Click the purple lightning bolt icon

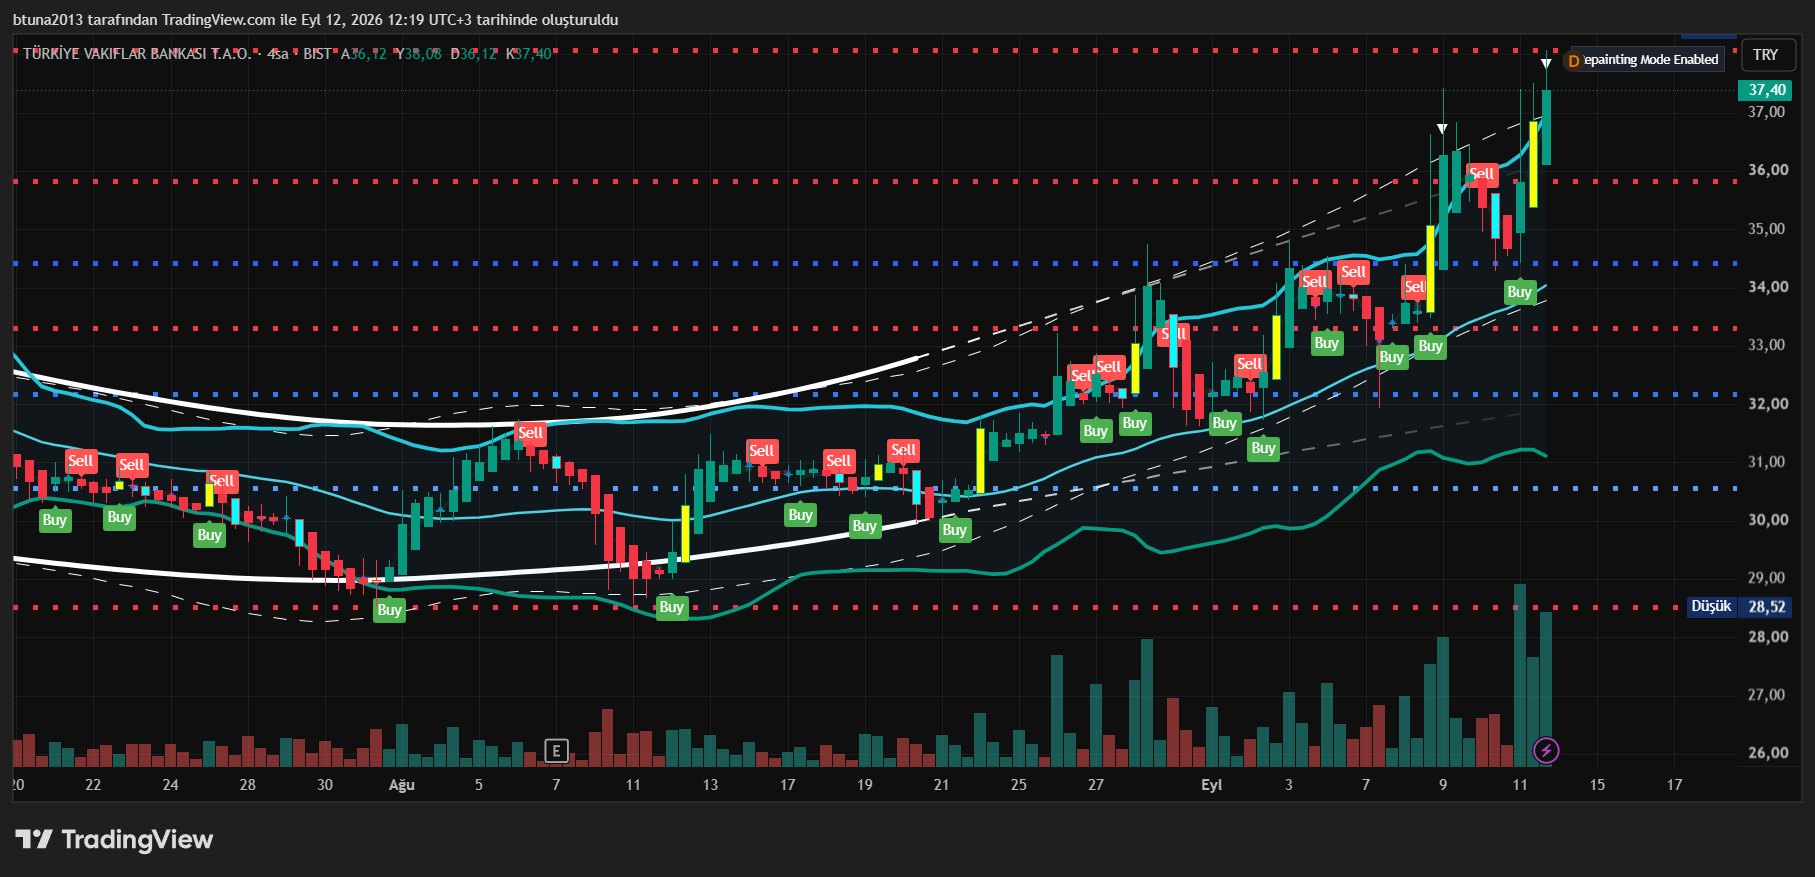pyautogui.click(x=1546, y=750)
